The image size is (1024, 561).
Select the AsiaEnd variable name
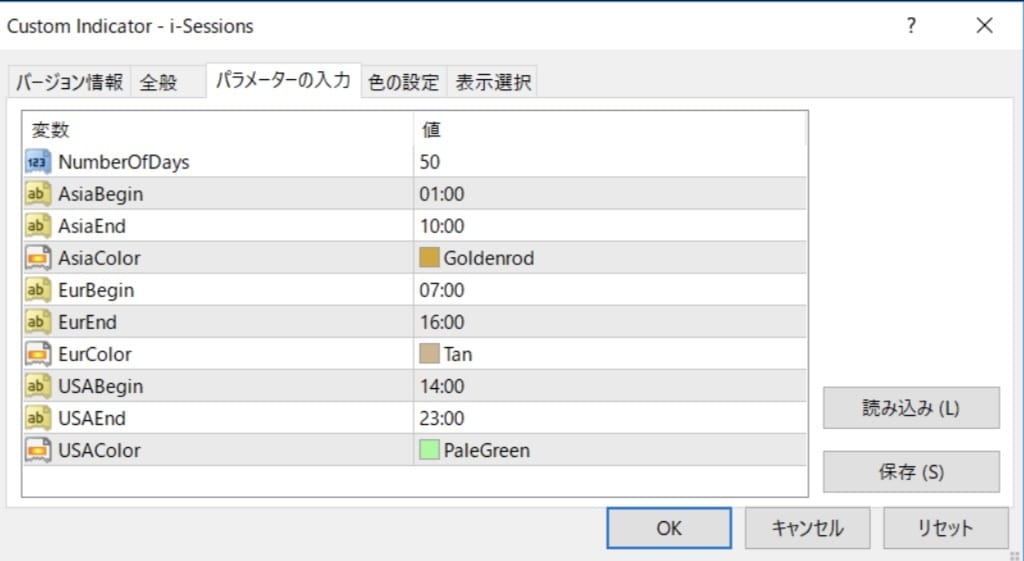pyautogui.click(x=92, y=226)
